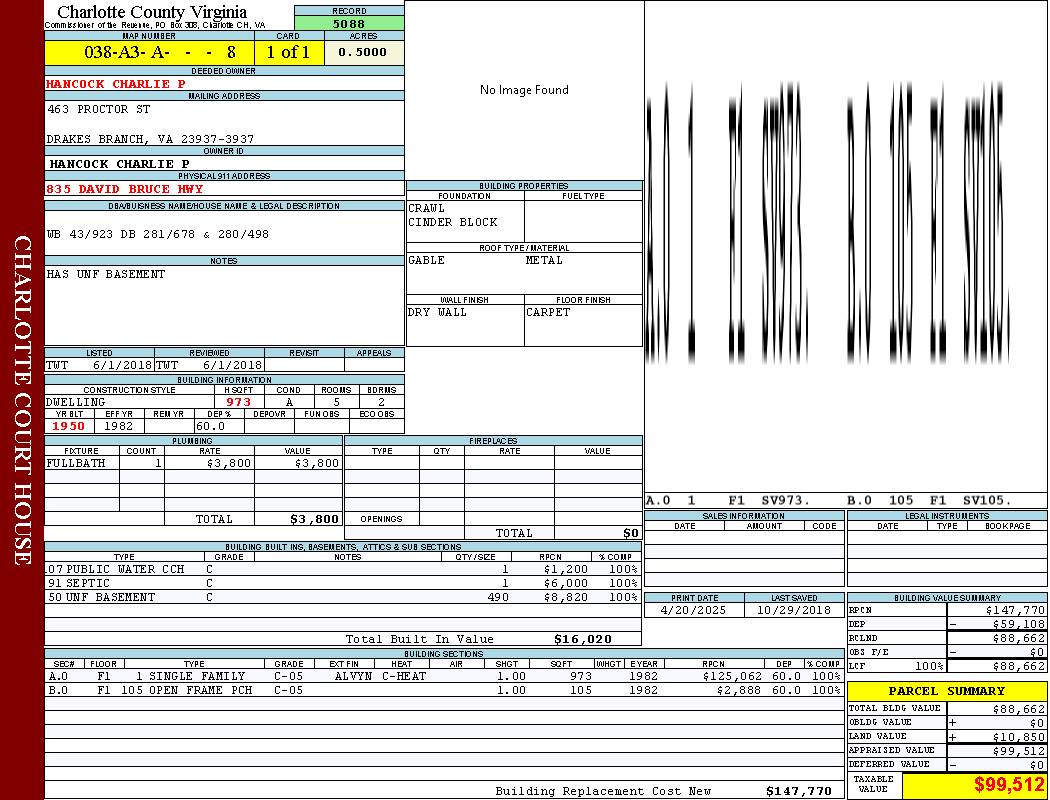Click the APPRAISED VALUE $99,512

[x=1018, y=751]
